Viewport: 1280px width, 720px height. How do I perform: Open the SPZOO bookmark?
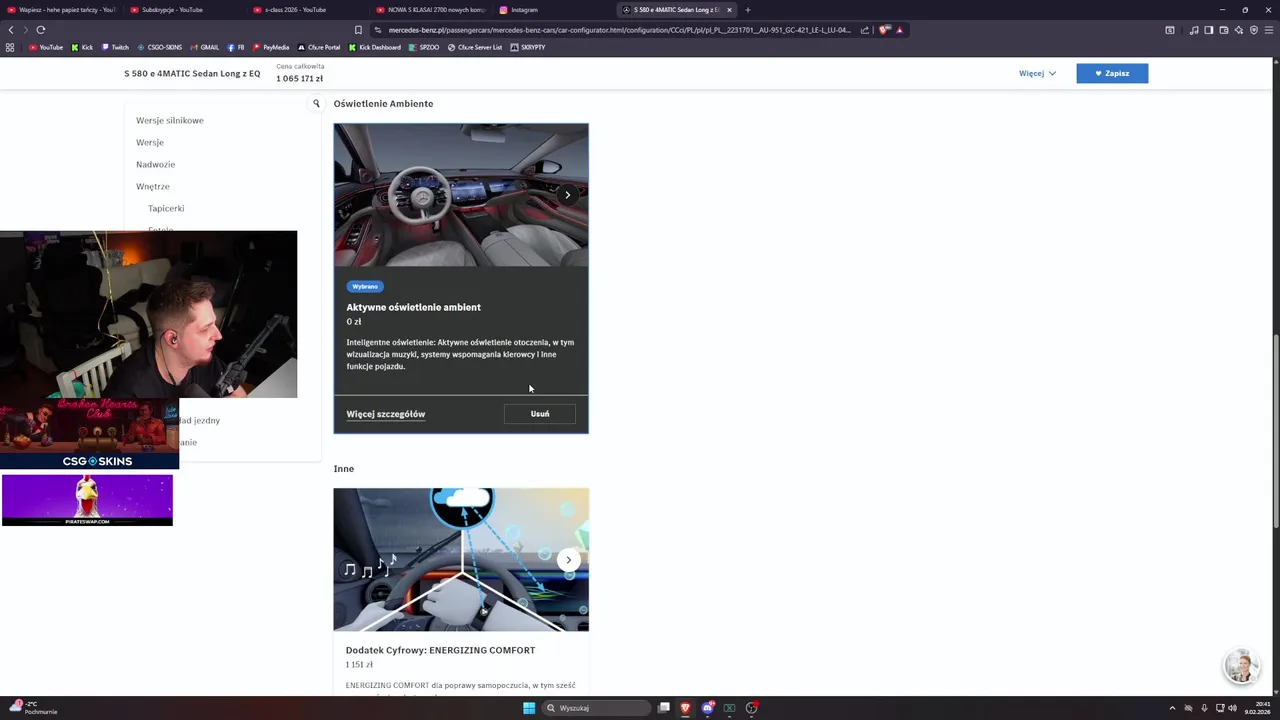coord(424,47)
